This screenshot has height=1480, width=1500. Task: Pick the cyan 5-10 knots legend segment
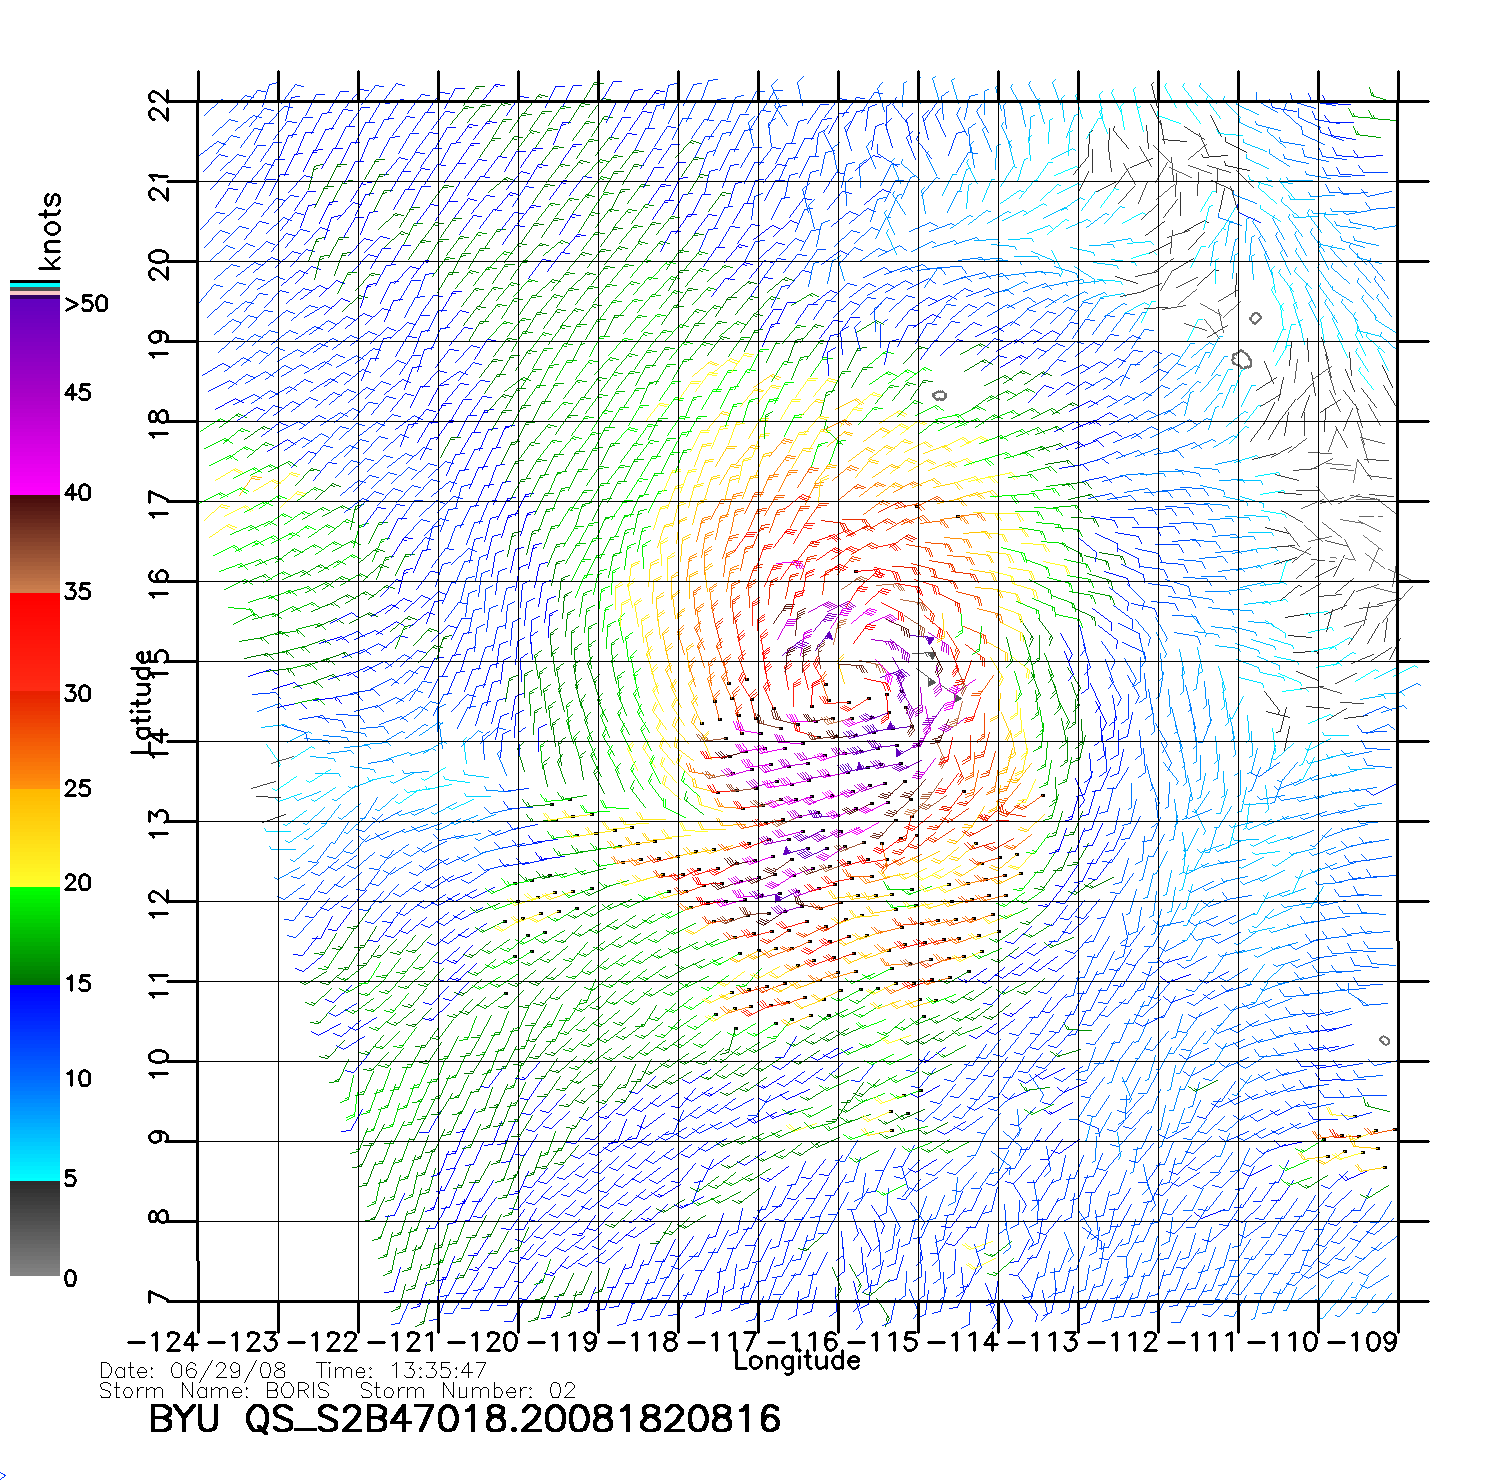tap(35, 1130)
